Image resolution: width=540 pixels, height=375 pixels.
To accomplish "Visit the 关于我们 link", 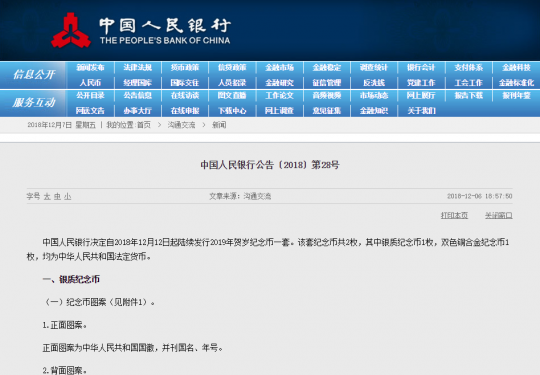I will (x=421, y=111).
